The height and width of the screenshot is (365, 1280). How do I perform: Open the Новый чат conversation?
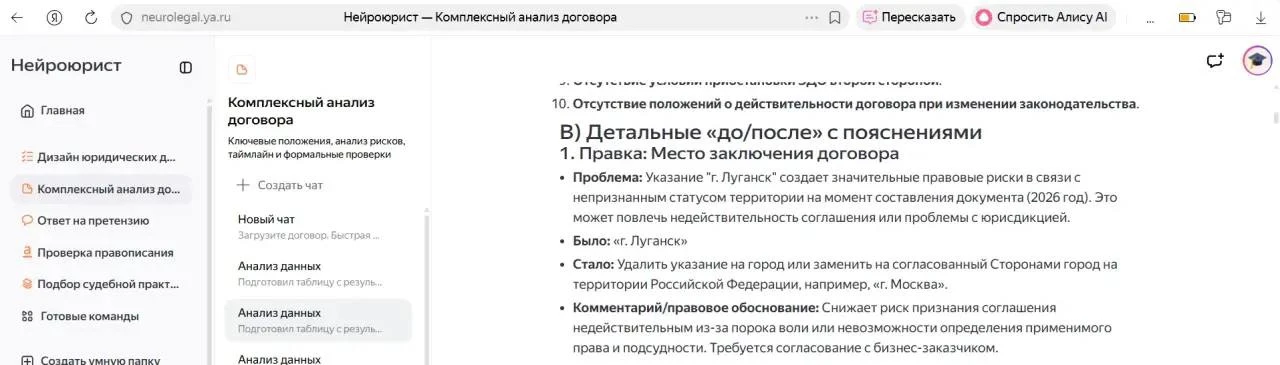tap(318, 226)
